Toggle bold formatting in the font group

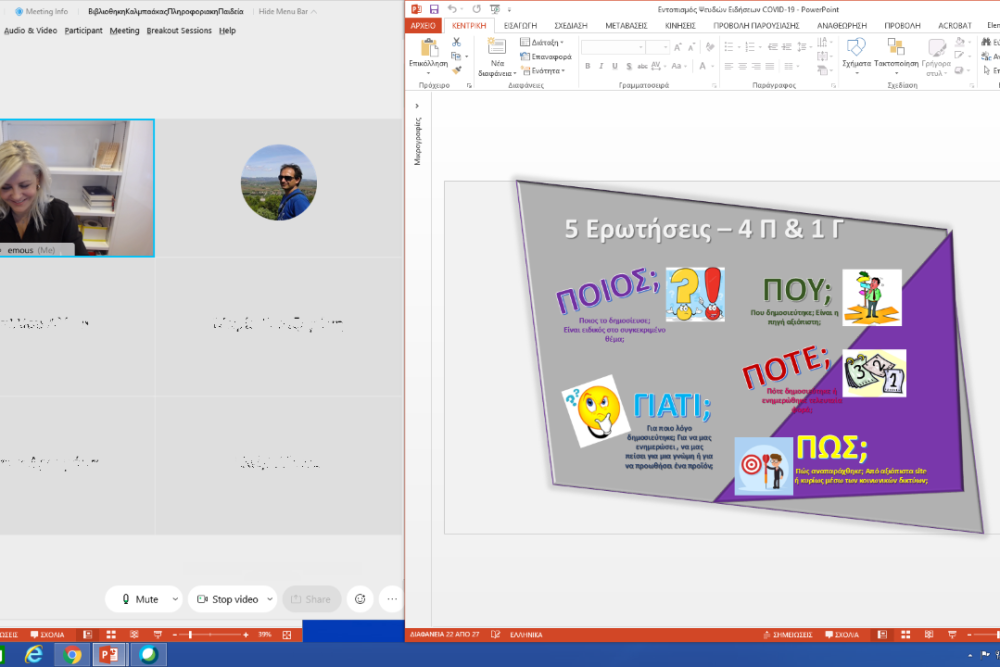coord(587,66)
